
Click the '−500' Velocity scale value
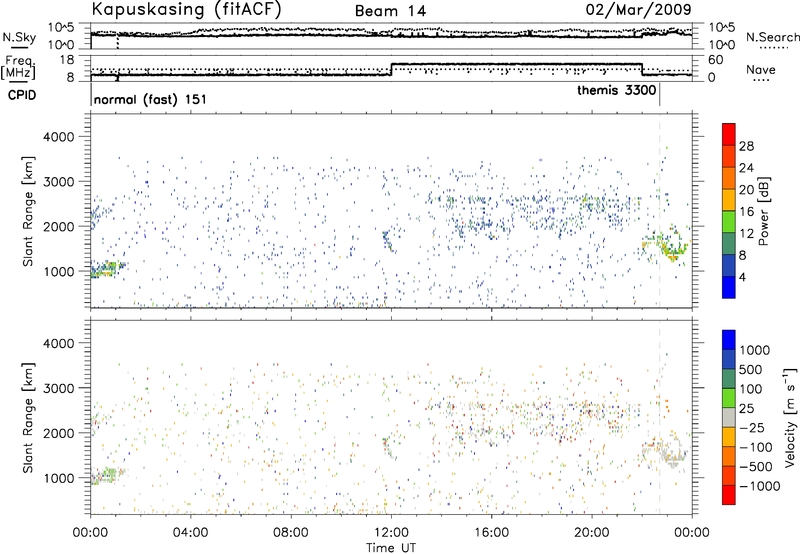(x=755, y=467)
